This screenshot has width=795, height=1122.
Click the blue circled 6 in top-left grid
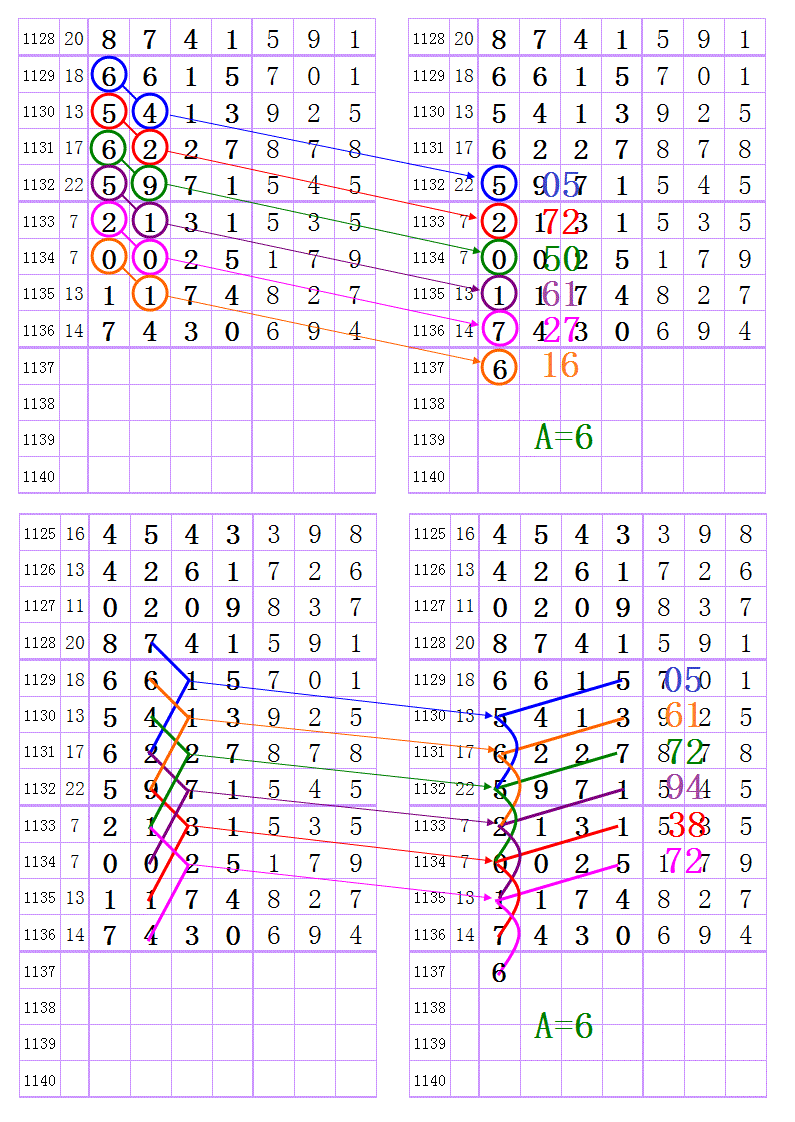click(108, 76)
